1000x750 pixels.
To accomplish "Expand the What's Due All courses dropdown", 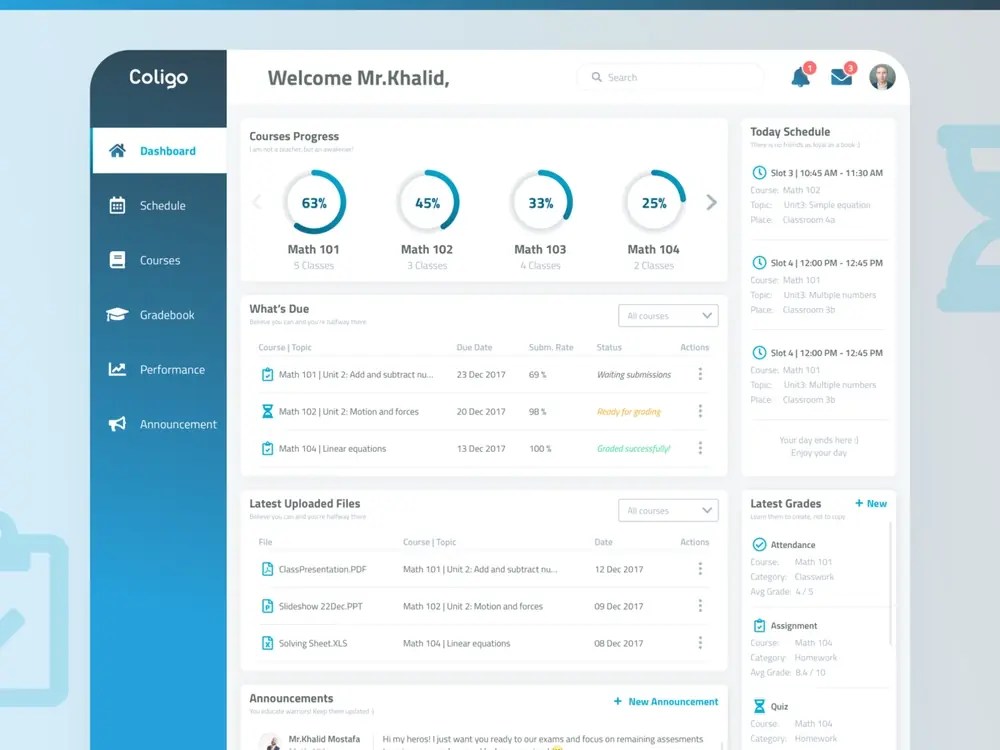I will tap(668, 316).
